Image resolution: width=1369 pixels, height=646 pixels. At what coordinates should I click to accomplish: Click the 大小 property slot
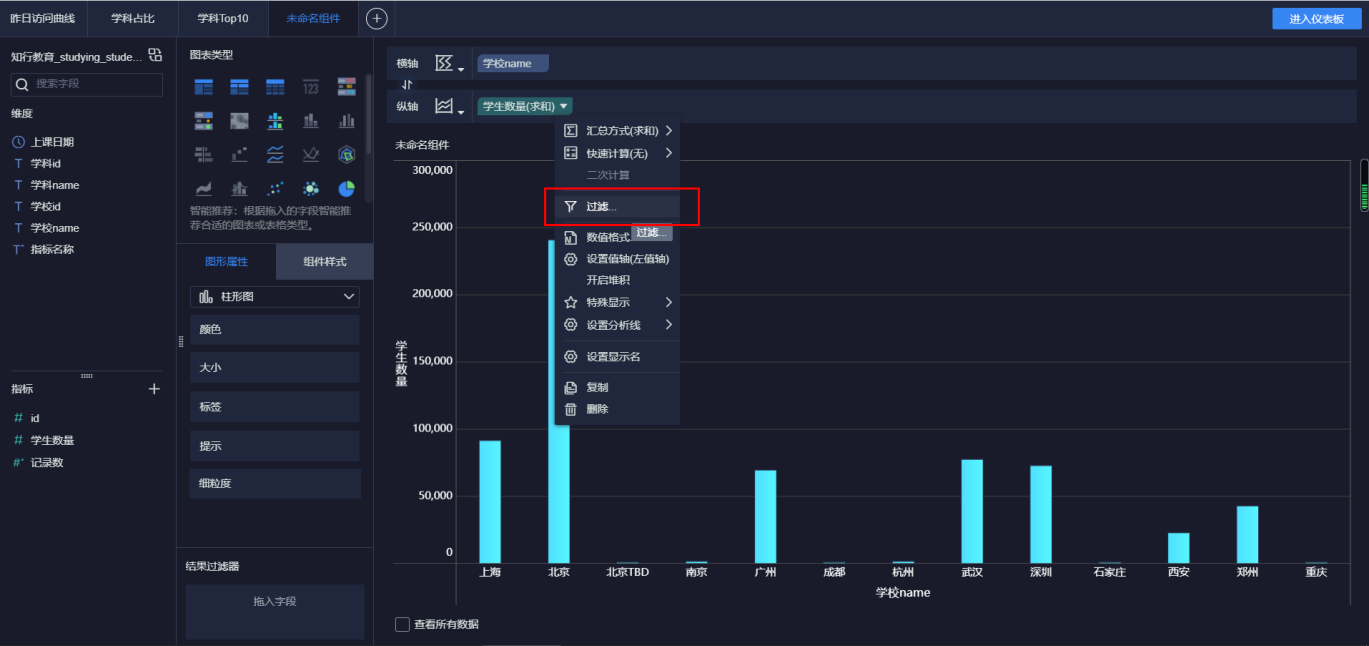(x=275, y=368)
